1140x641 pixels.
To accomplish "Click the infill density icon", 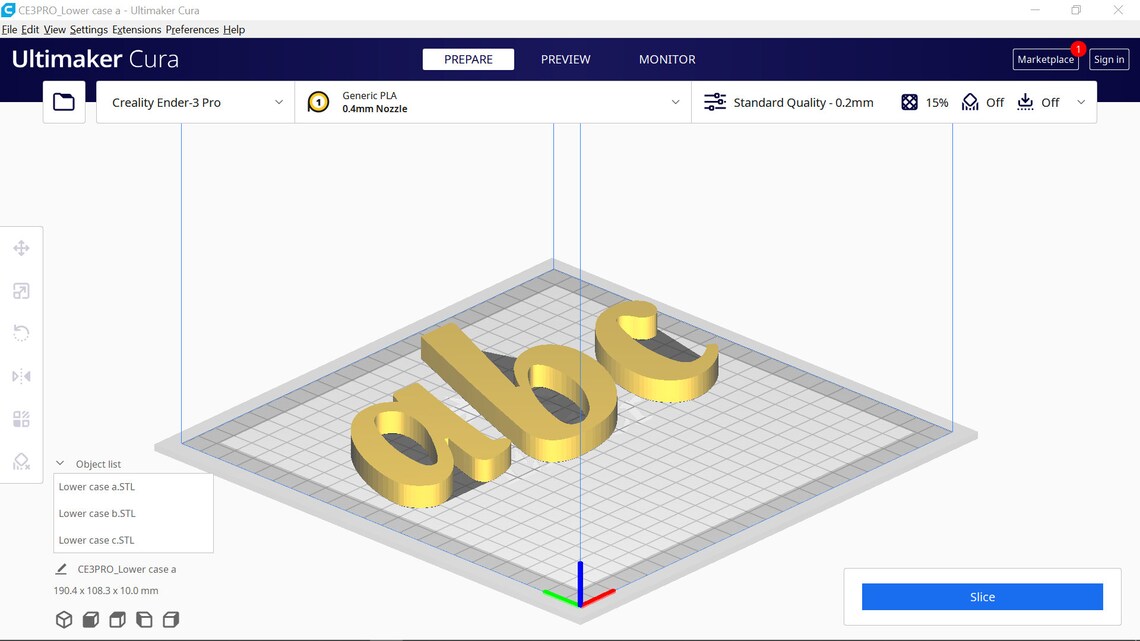I will coord(909,102).
